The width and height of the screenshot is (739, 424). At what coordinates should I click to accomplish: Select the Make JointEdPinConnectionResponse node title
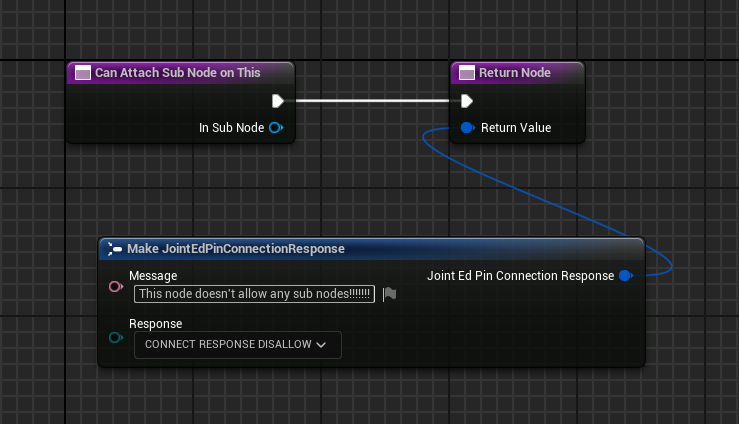tap(236, 249)
